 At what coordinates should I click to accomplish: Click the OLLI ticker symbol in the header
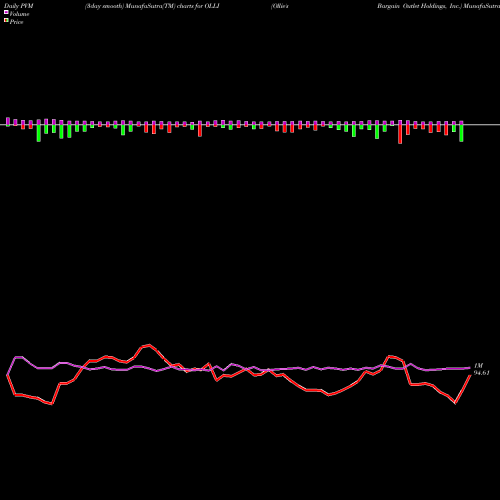click(x=212, y=6)
